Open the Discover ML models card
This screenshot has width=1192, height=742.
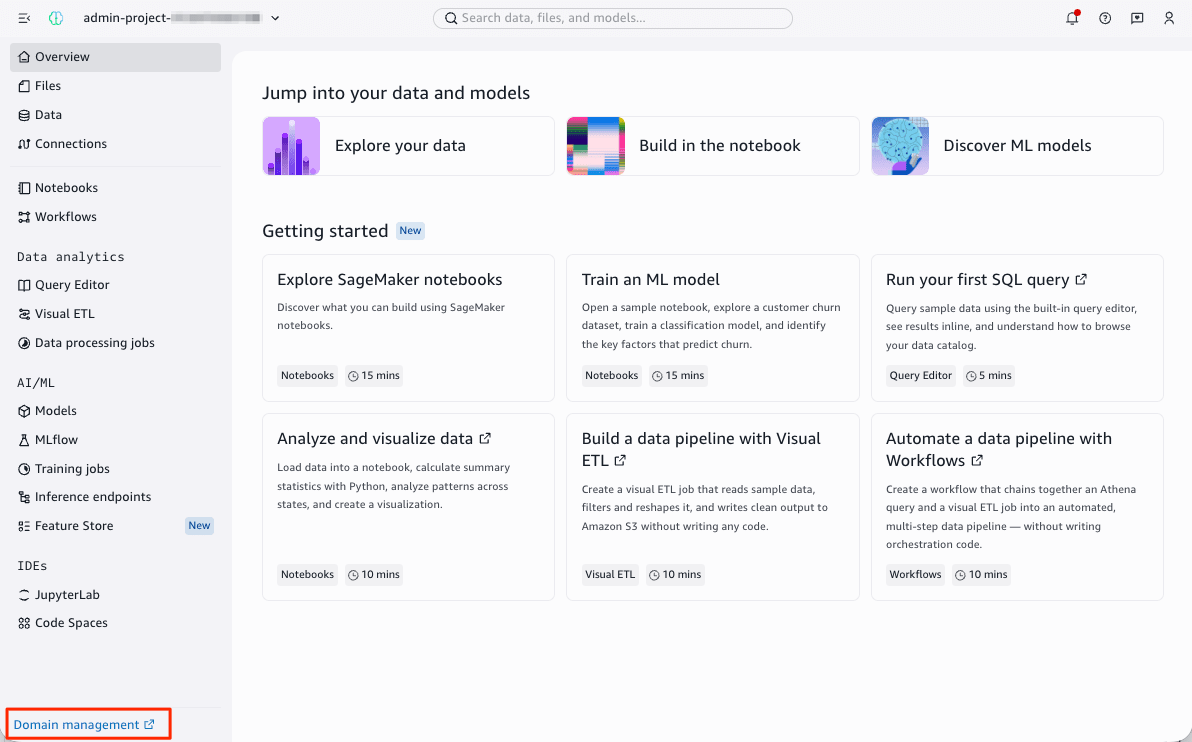(1017, 146)
